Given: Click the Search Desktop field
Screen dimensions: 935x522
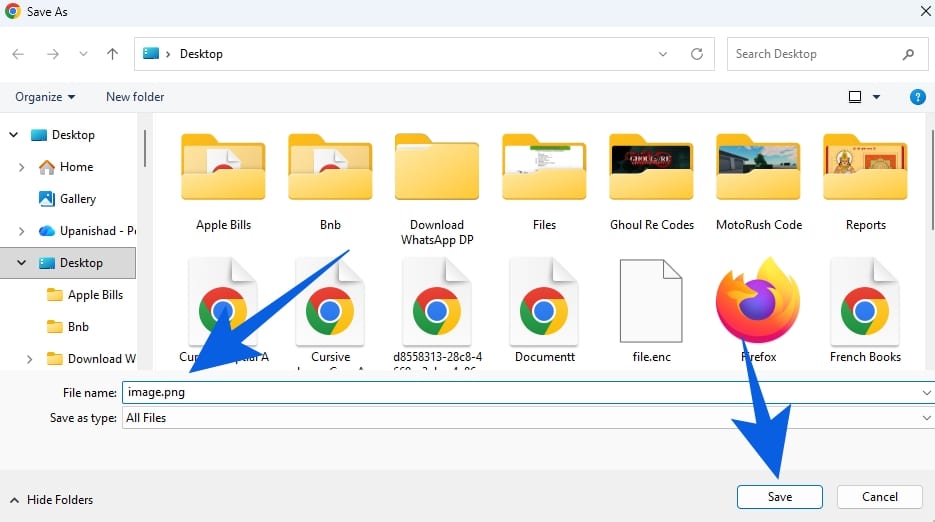Looking at the screenshot, I should 827,54.
